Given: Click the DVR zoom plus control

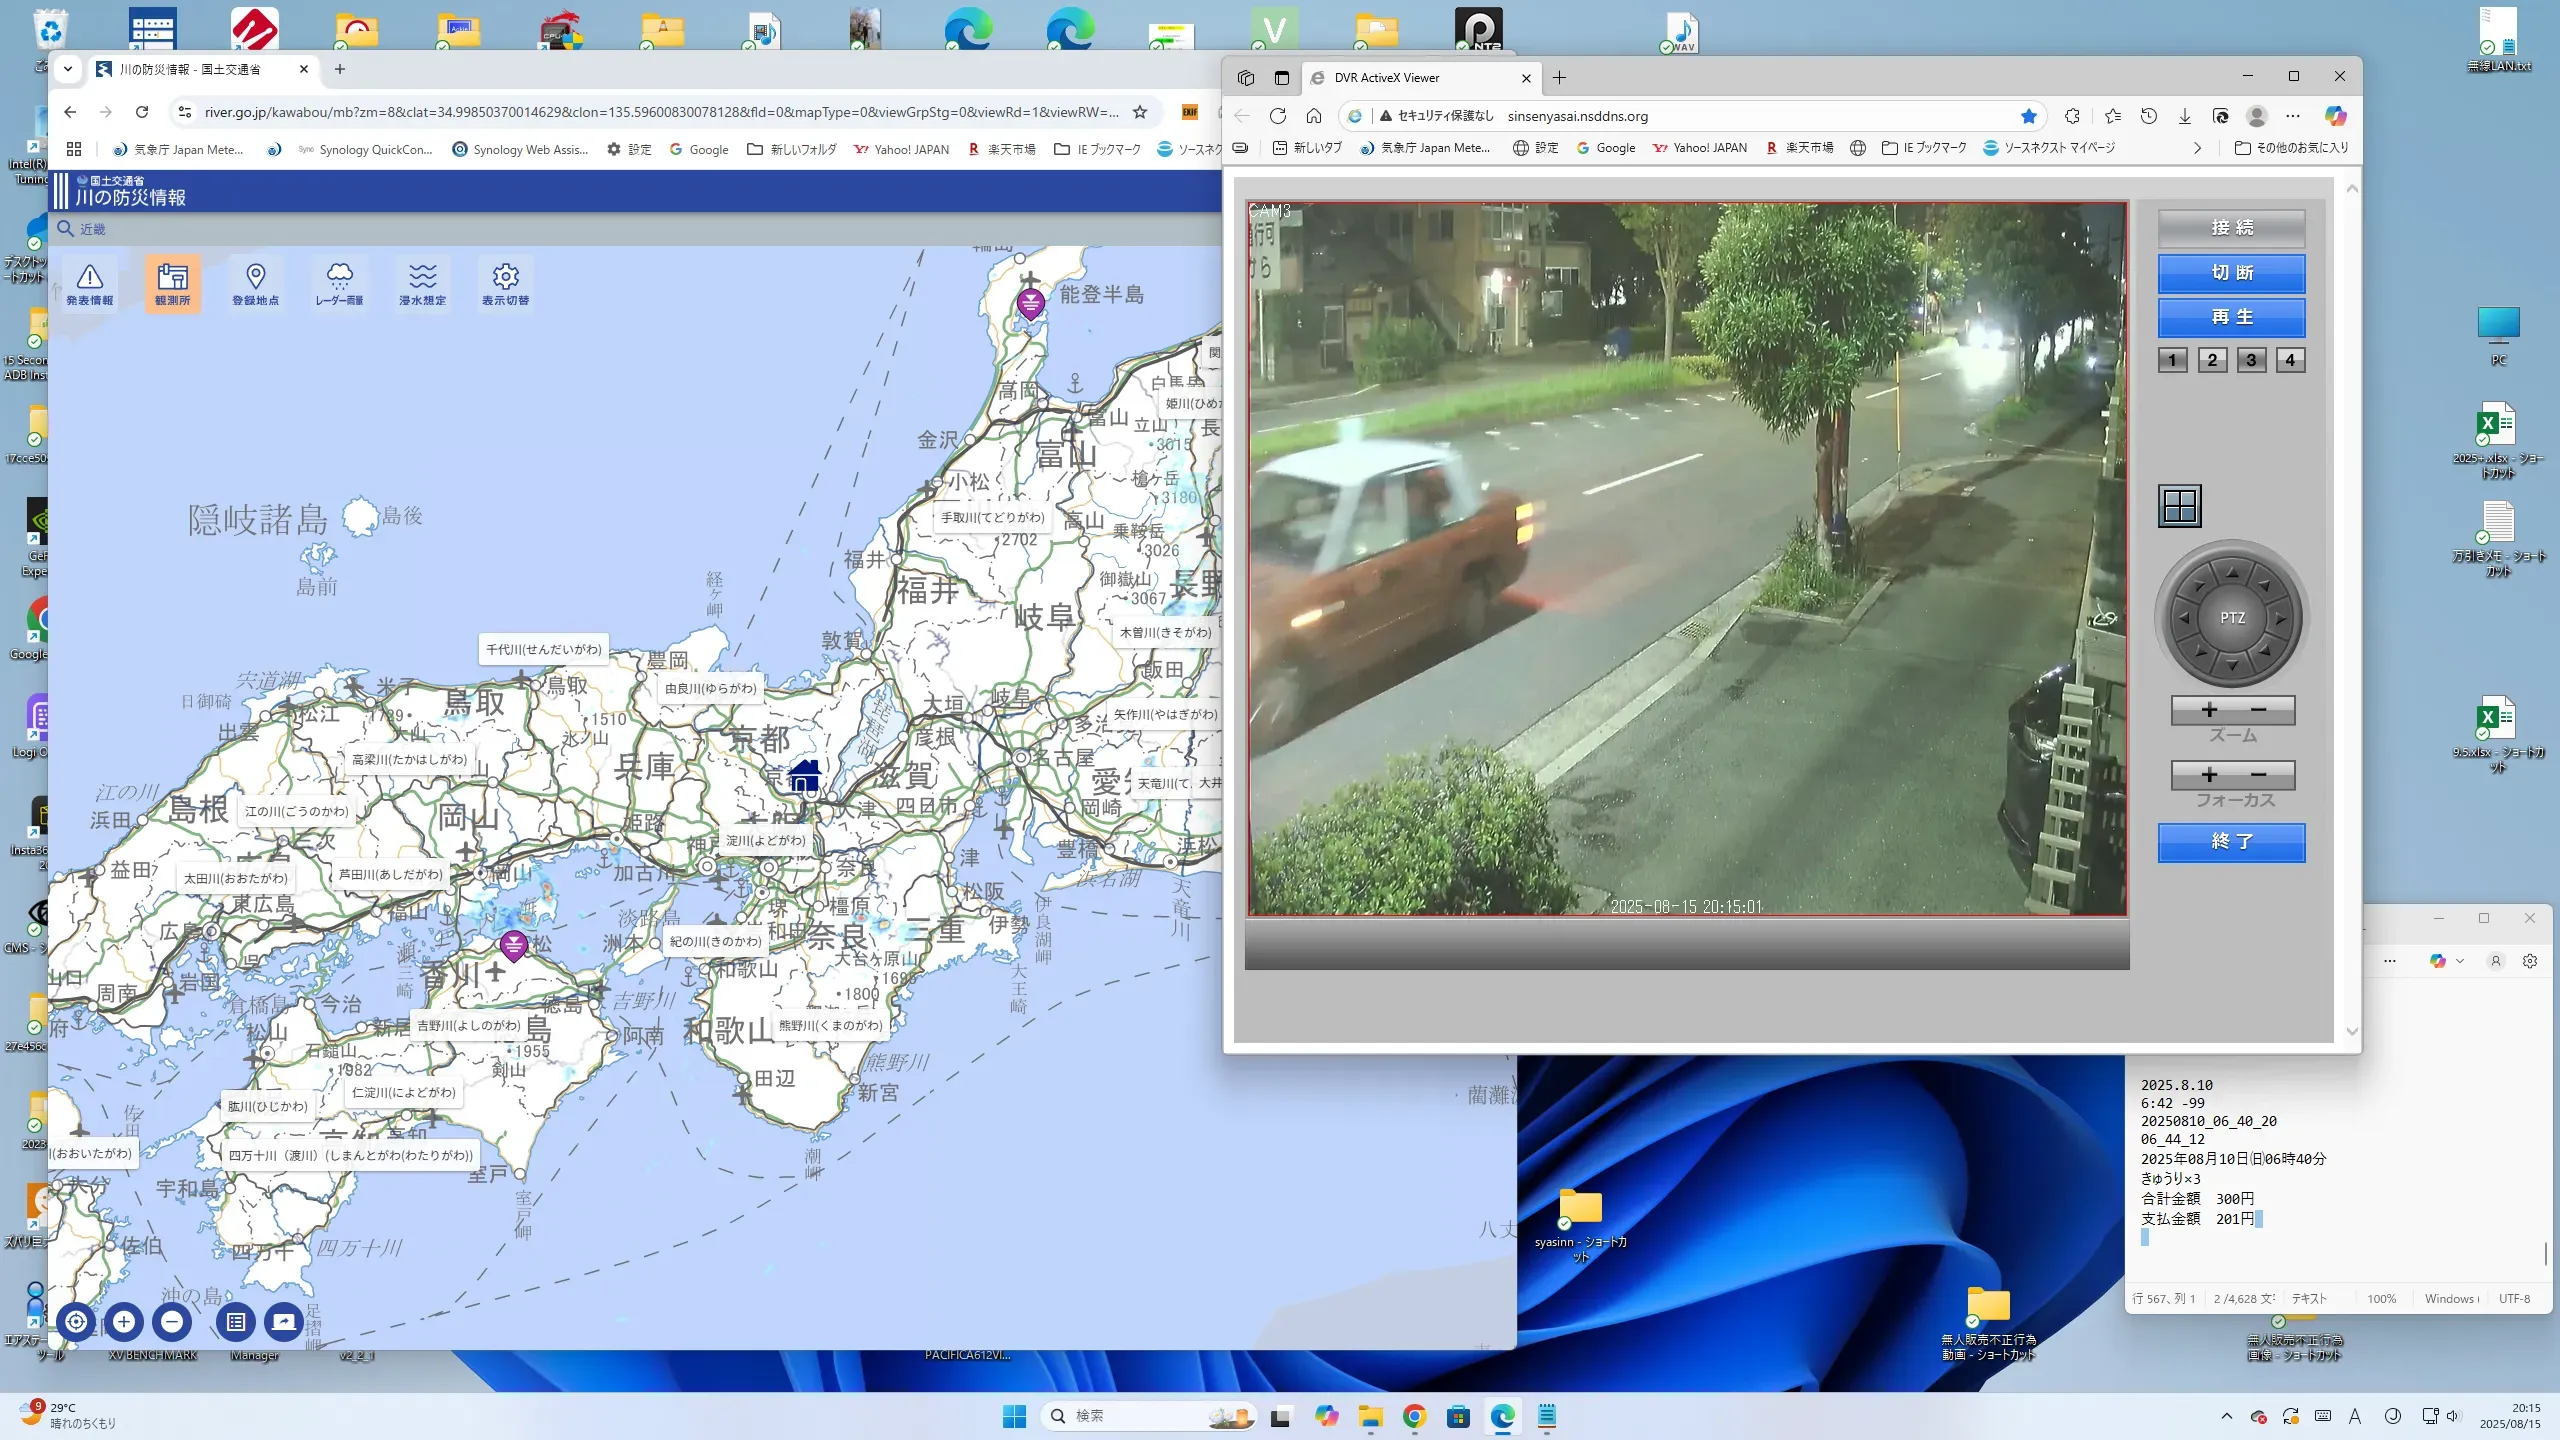Looking at the screenshot, I should tap(2209, 710).
